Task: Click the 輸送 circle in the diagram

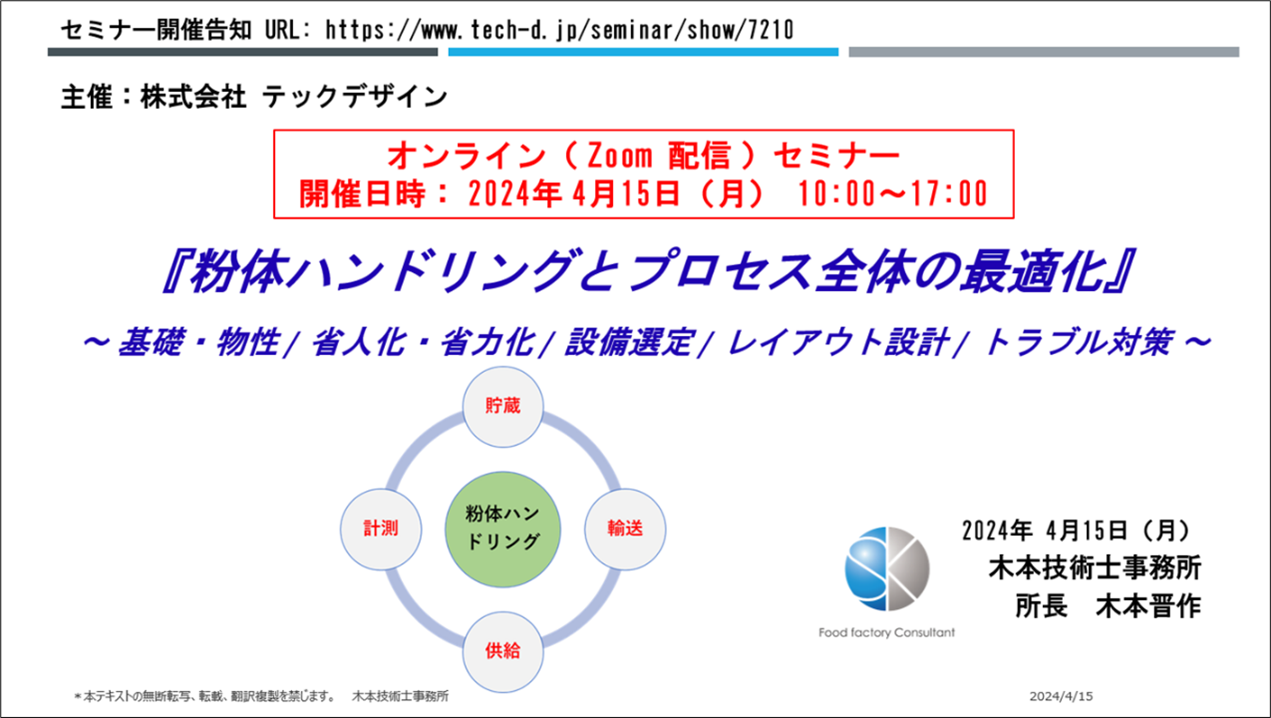Action: point(623,528)
